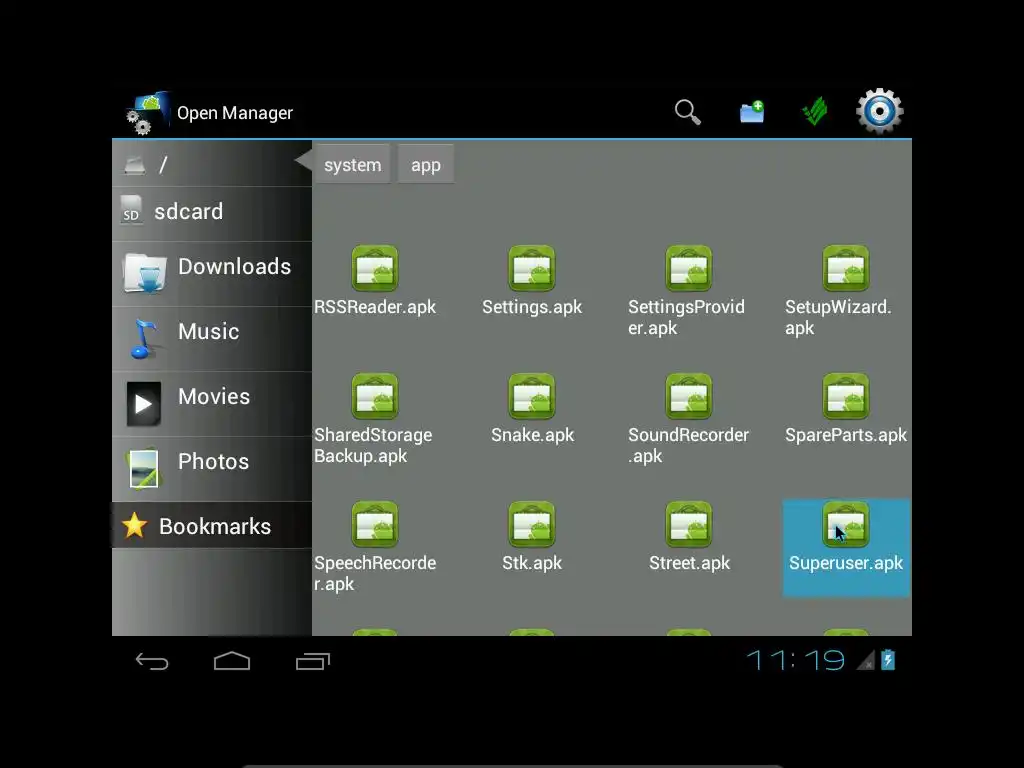Tap the 11:19 clock in status bar
Screen dimensions: 1024x768
795,660
